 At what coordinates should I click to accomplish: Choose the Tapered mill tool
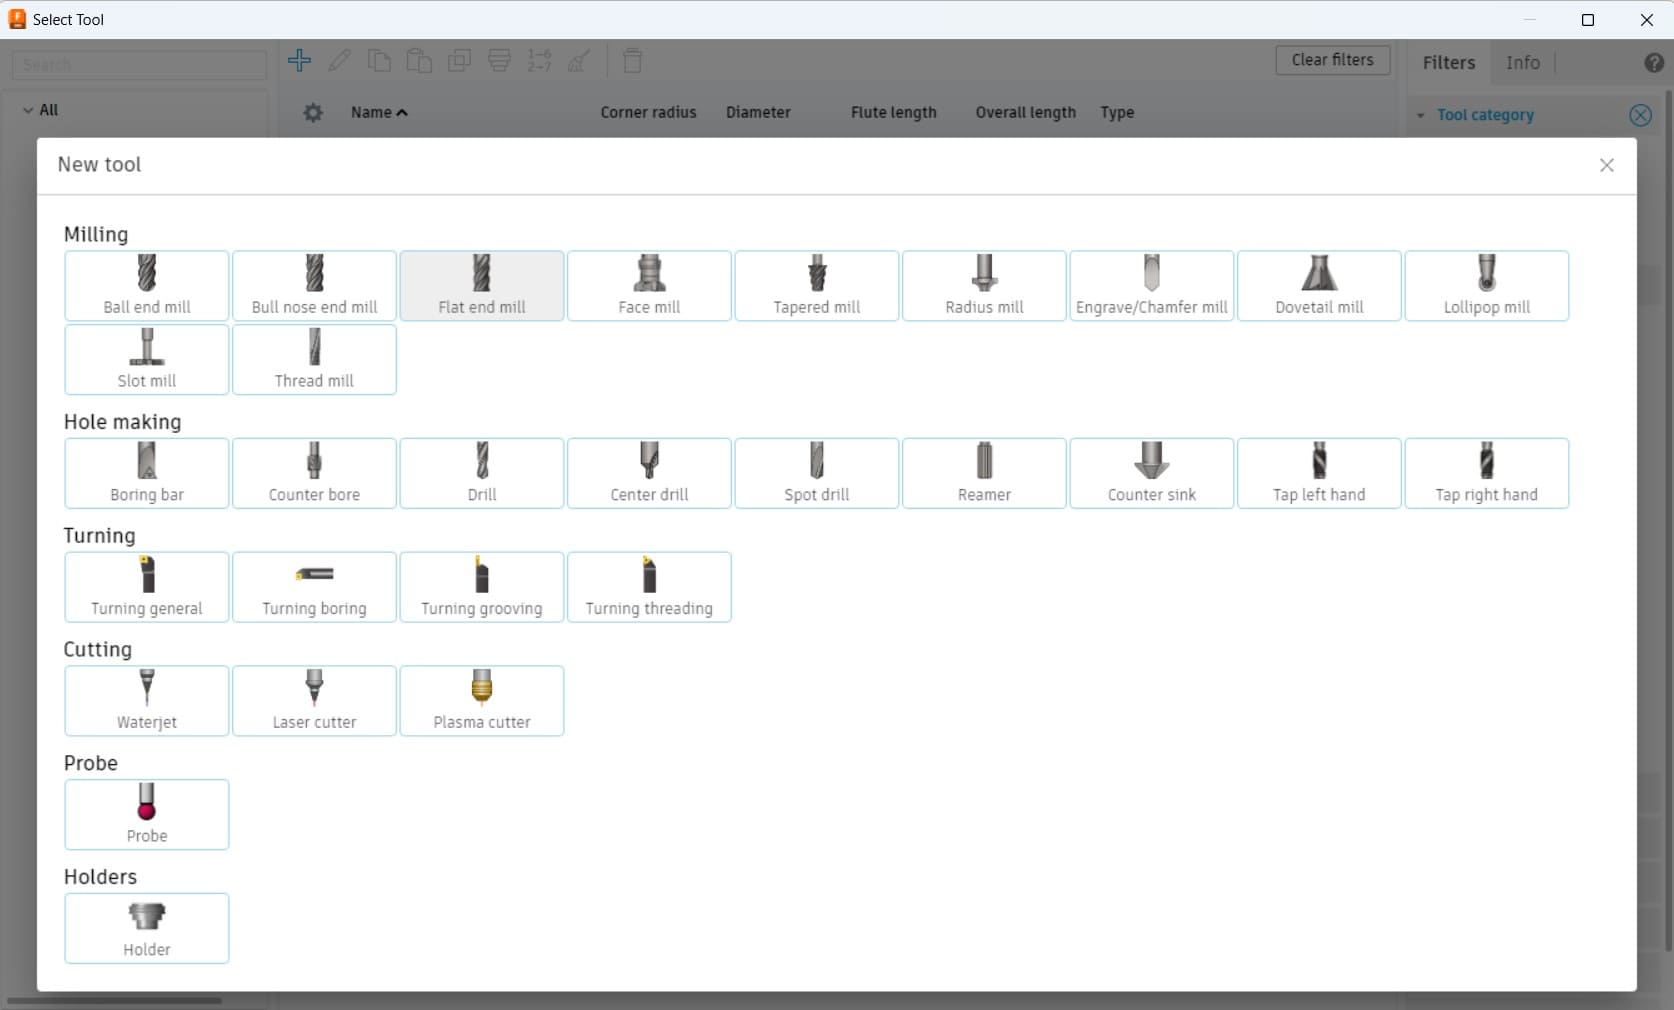(817, 286)
